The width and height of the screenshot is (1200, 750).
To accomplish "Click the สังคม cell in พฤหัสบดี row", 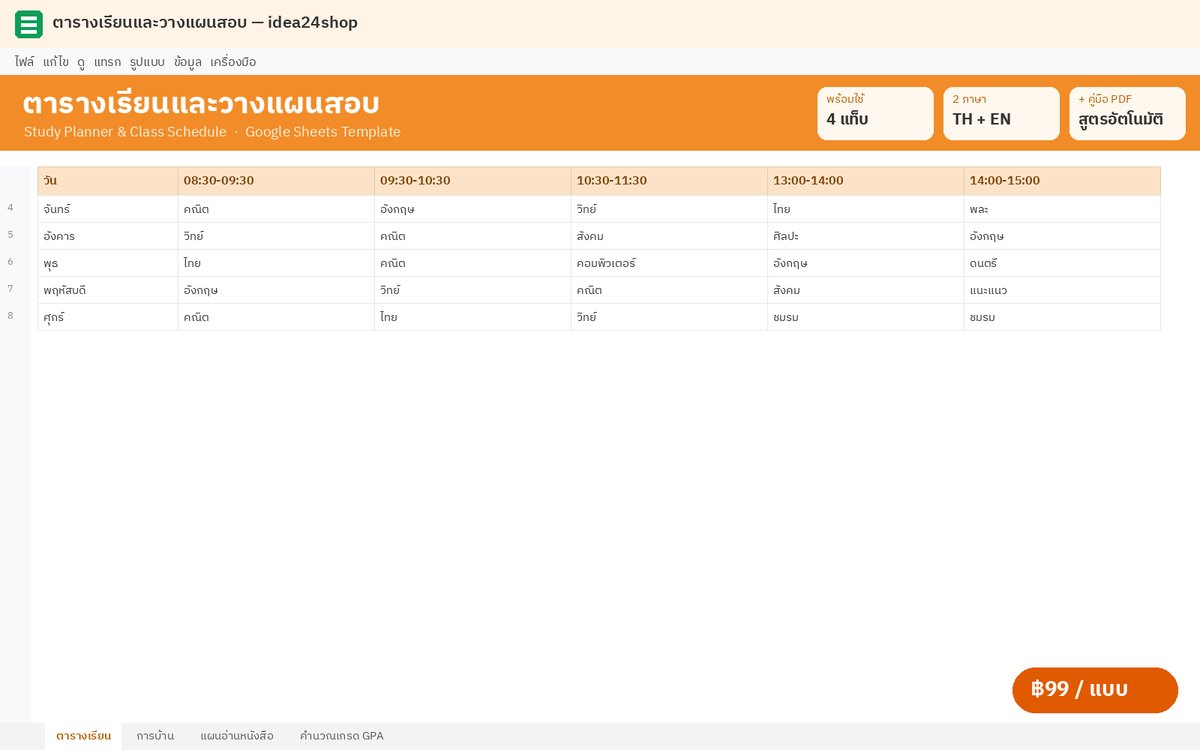I will coord(866,290).
